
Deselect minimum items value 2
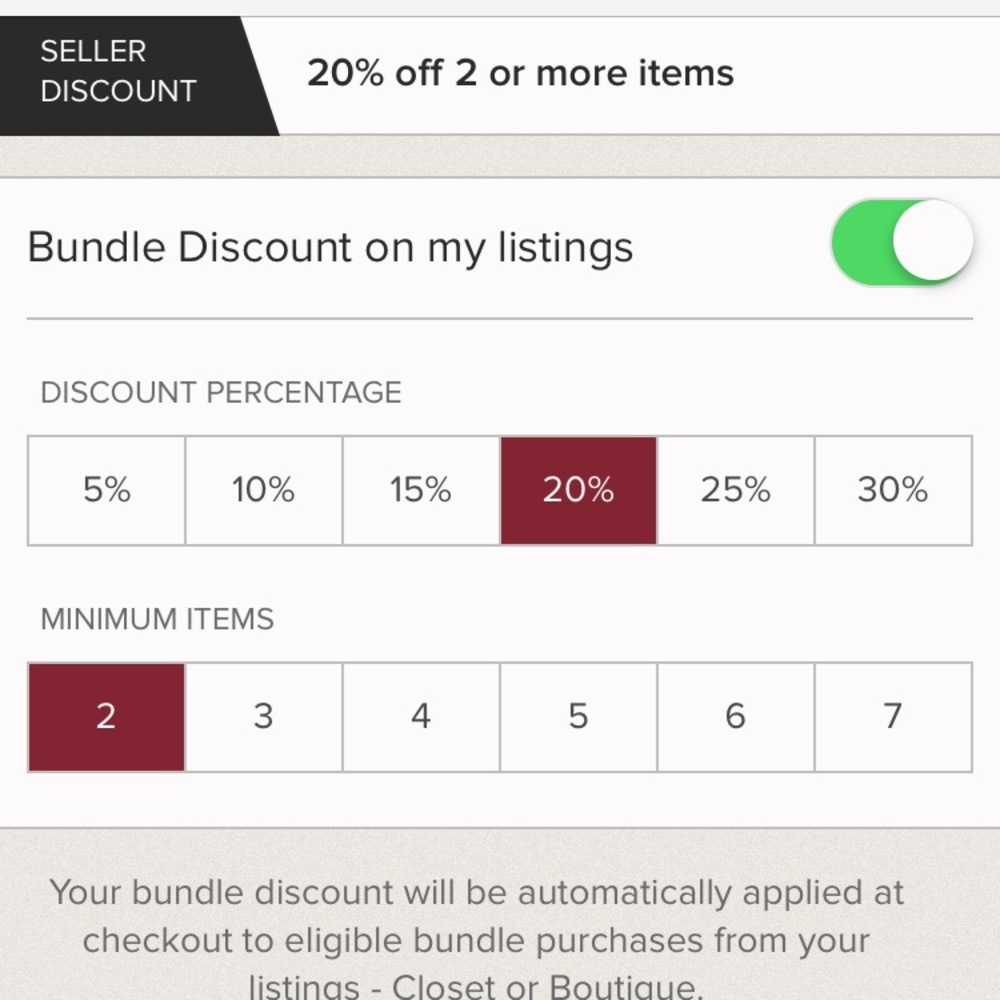[x=106, y=716]
